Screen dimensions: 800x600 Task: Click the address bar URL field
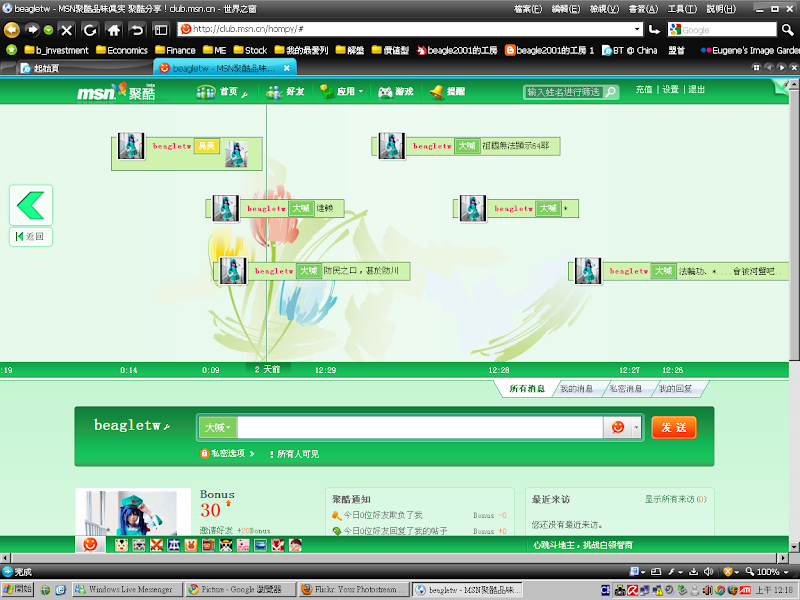click(410, 29)
